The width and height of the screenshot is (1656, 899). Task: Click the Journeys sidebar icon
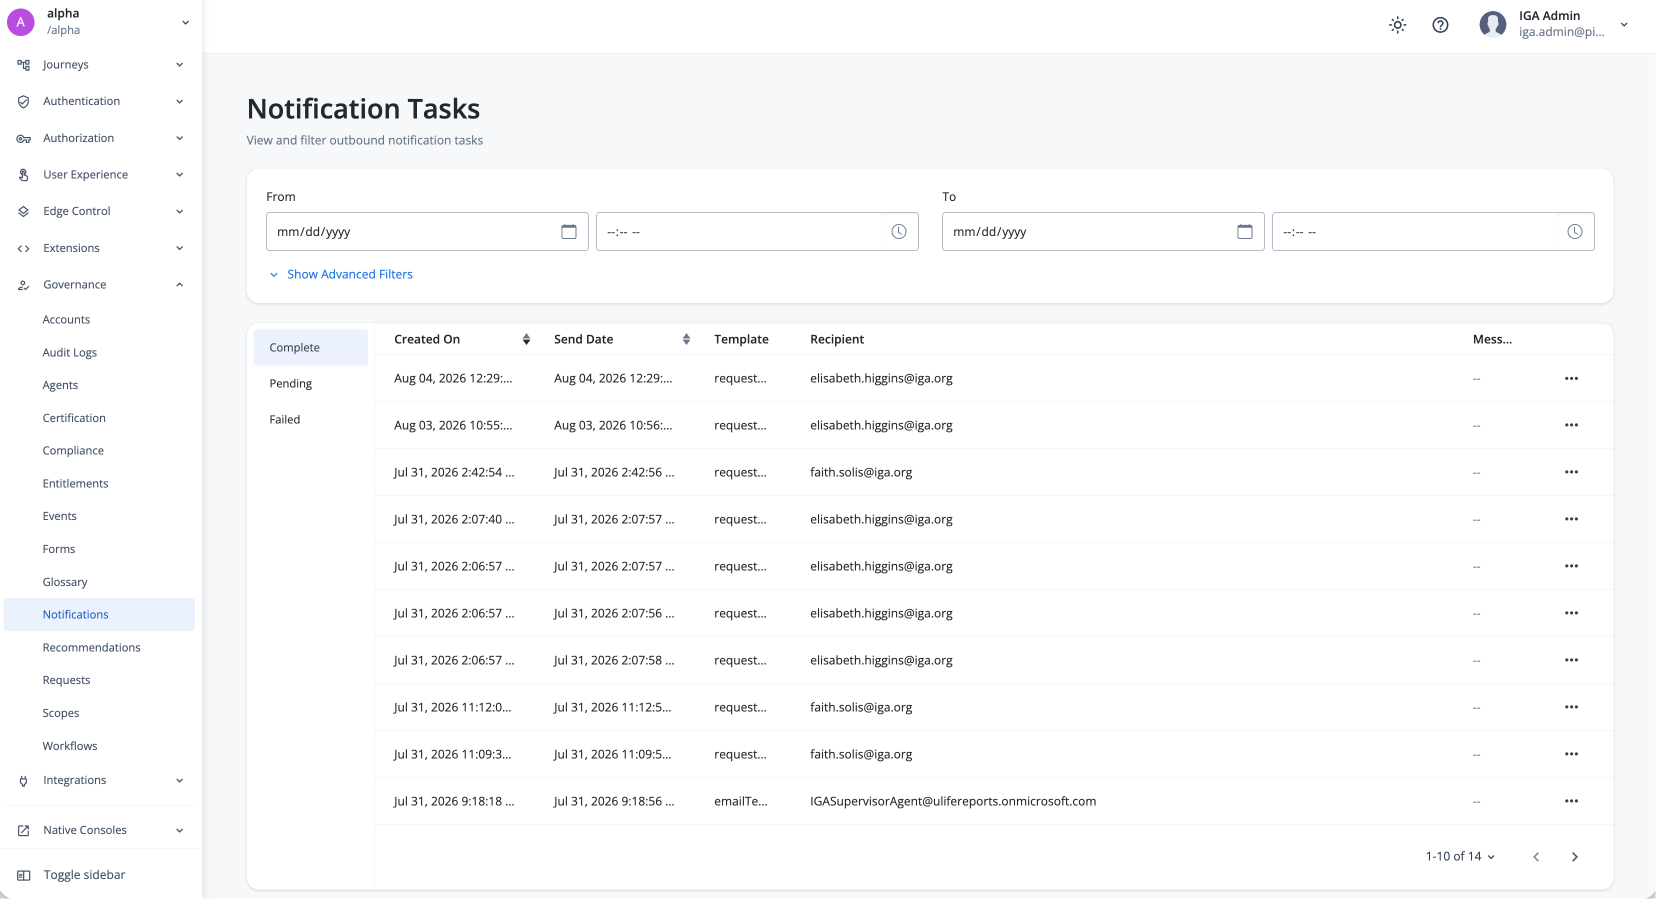click(x=23, y=65)
